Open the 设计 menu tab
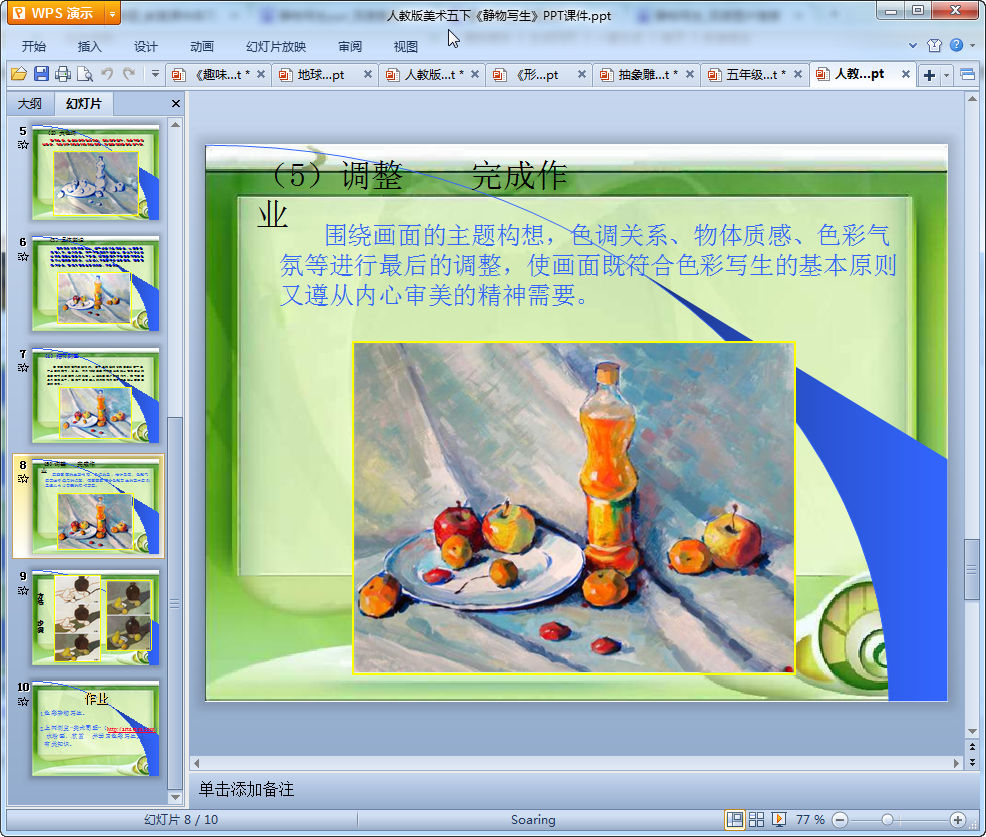This screenshot has height=837, width=986. pyautogui.click(x=145, y=47)
